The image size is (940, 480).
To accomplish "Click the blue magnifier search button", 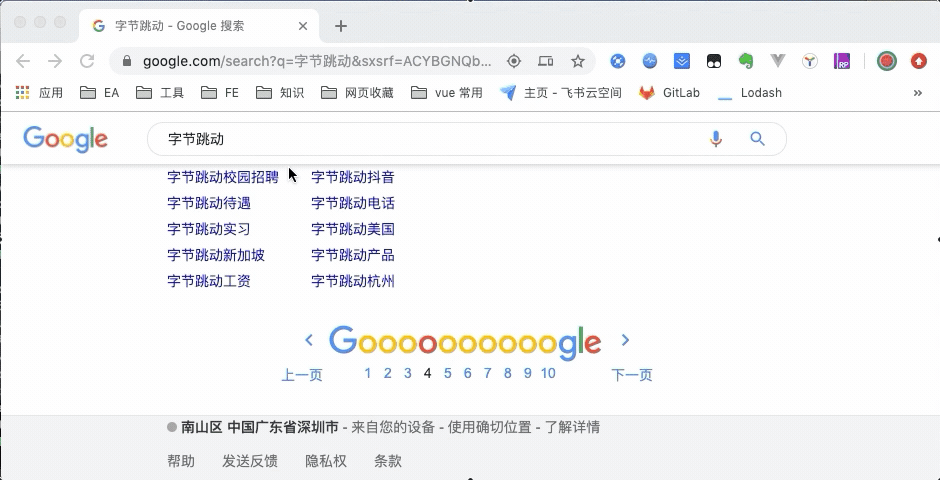I will 758,139.
